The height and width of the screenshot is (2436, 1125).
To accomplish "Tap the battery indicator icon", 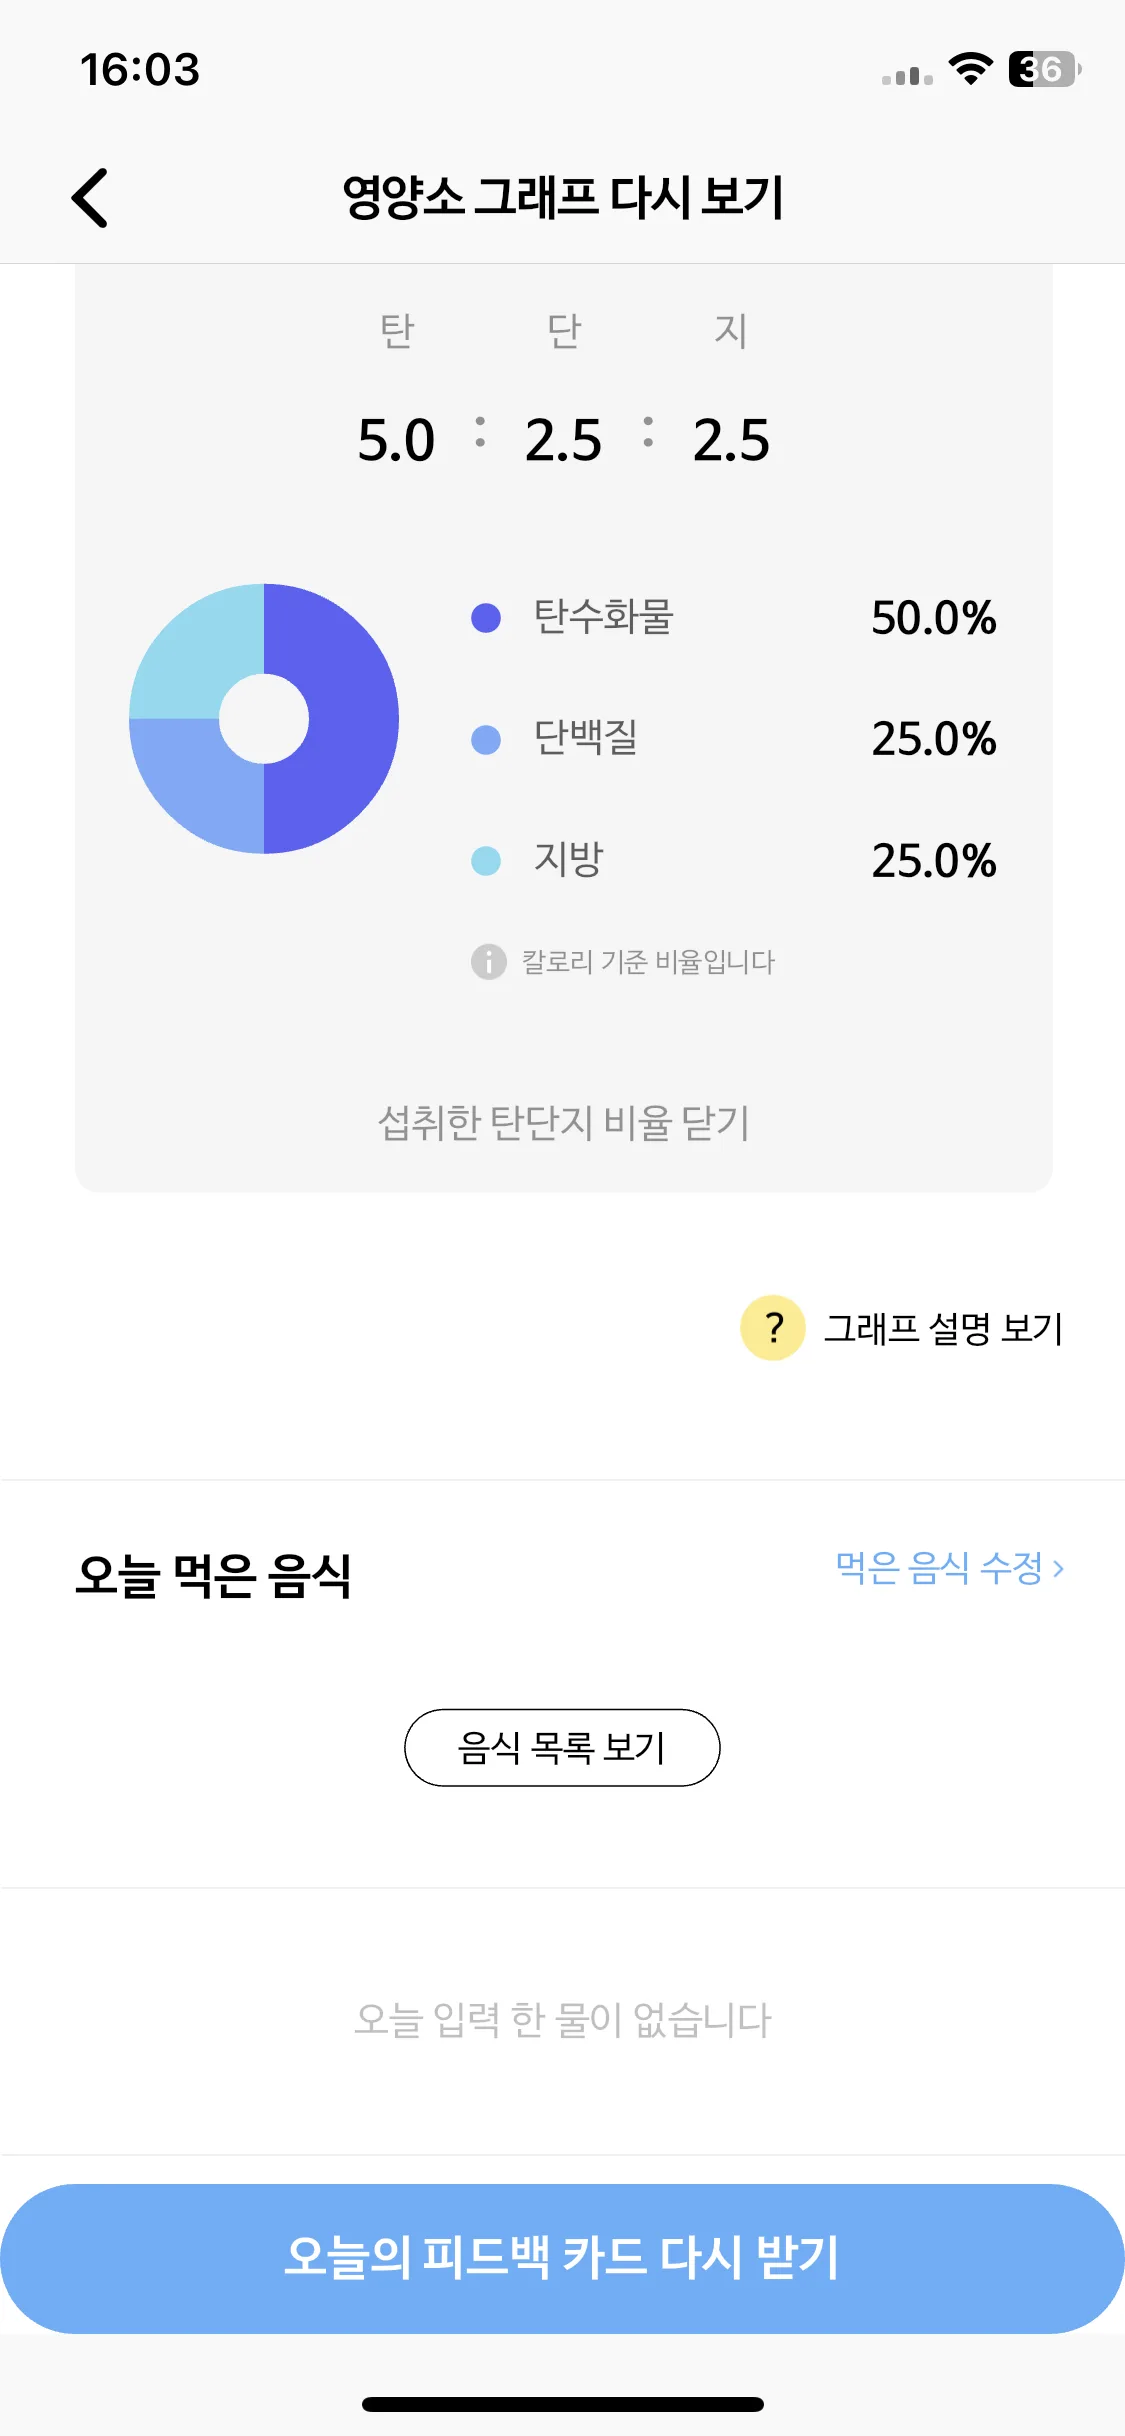I will pyautogui.click(x=1045, y=69).
